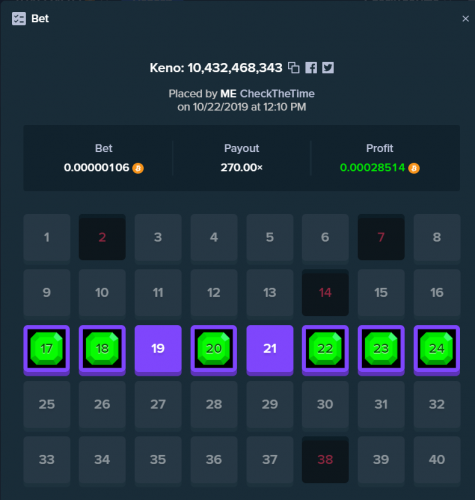Select the green gem tile 20
475x500 pixels.
214,350
